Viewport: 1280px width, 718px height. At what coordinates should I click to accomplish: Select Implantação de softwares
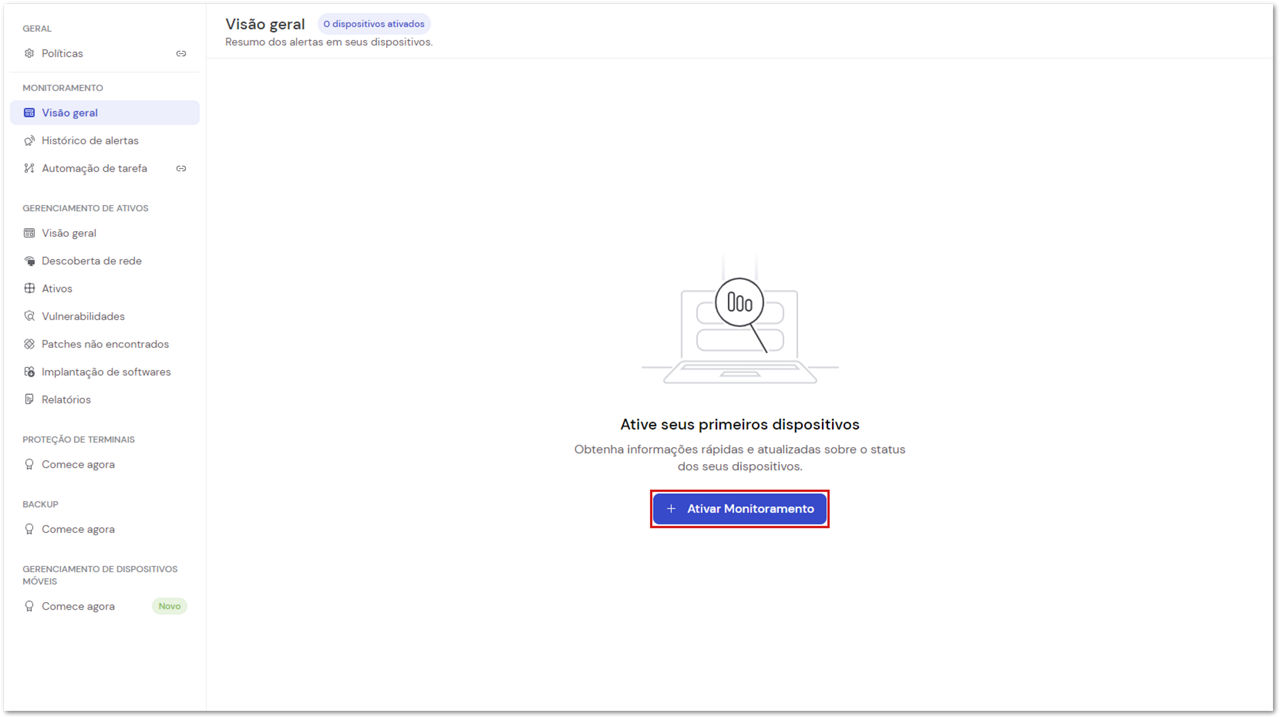(x=105, y=372)
